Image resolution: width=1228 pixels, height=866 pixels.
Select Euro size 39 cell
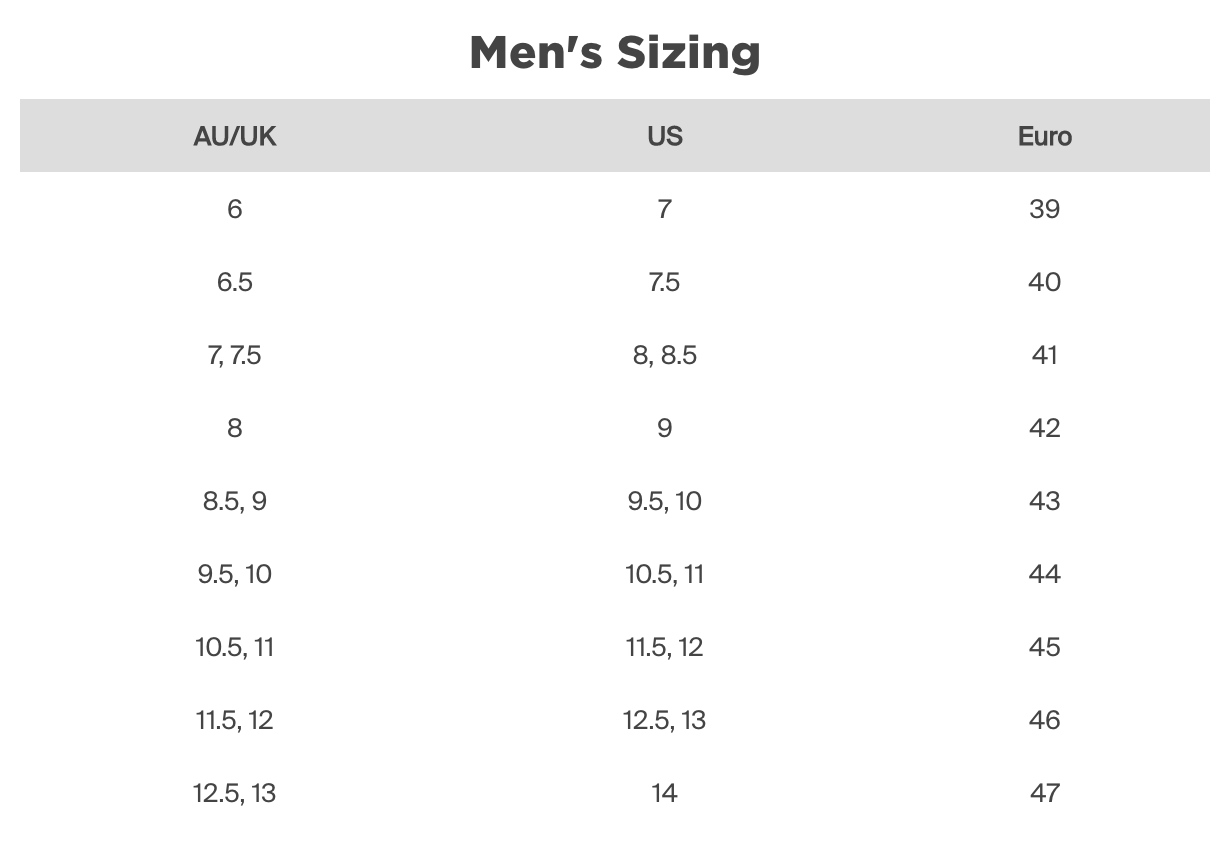coord(1044,209)
